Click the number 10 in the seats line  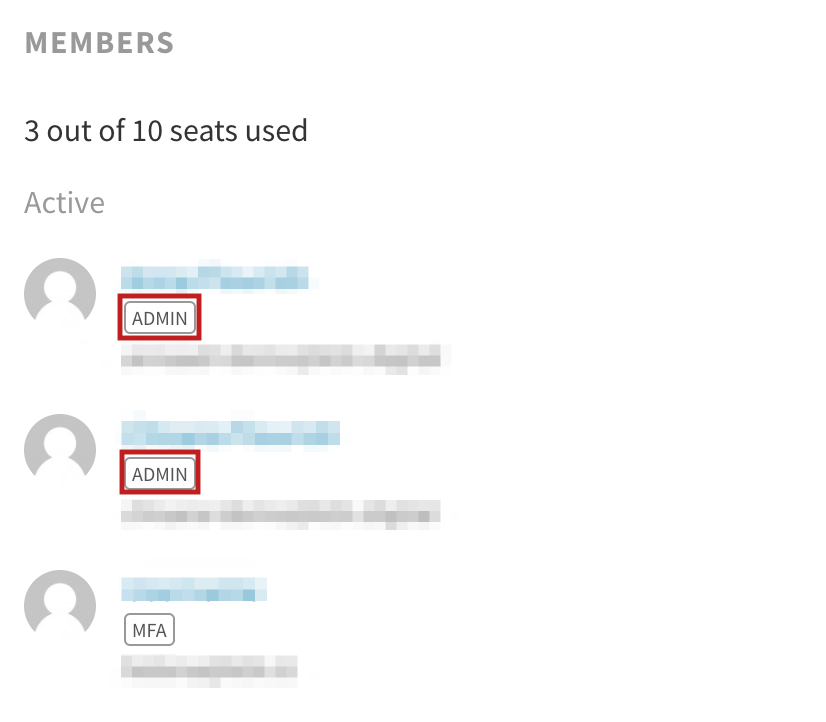pos(147,131)
